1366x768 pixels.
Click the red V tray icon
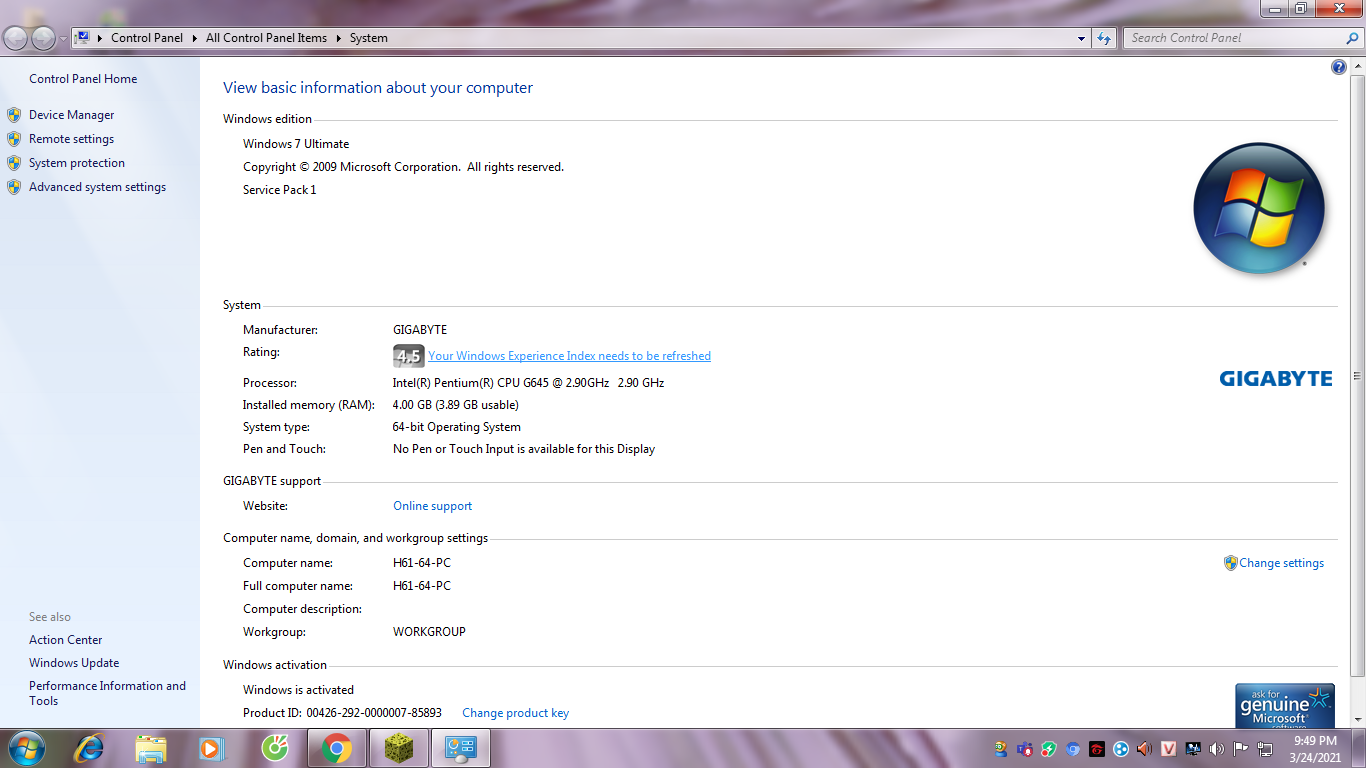tap(1169, 748)
